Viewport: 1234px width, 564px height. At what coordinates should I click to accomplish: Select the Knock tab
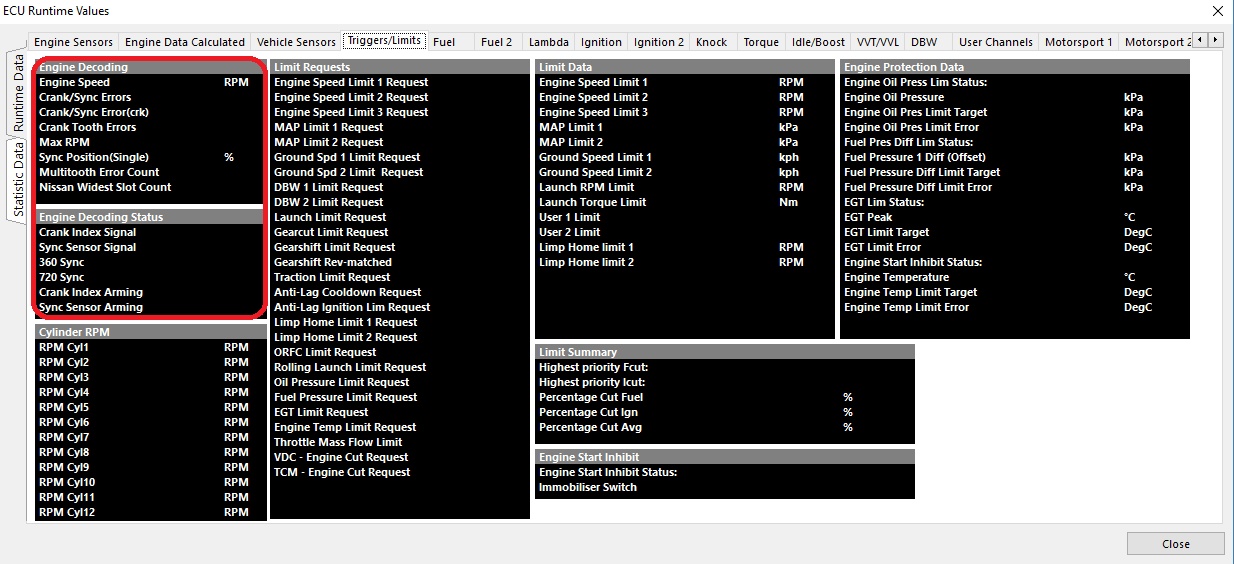[x=712, y=42]
